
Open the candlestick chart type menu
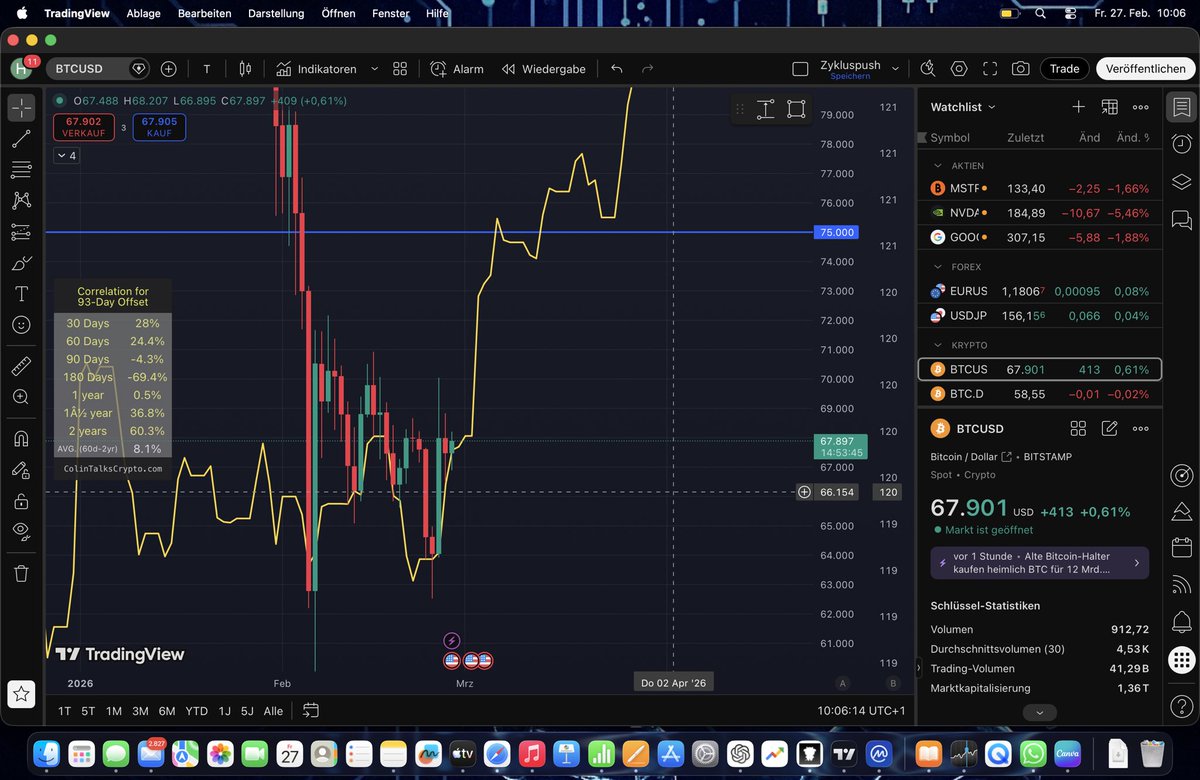point(245,69)
